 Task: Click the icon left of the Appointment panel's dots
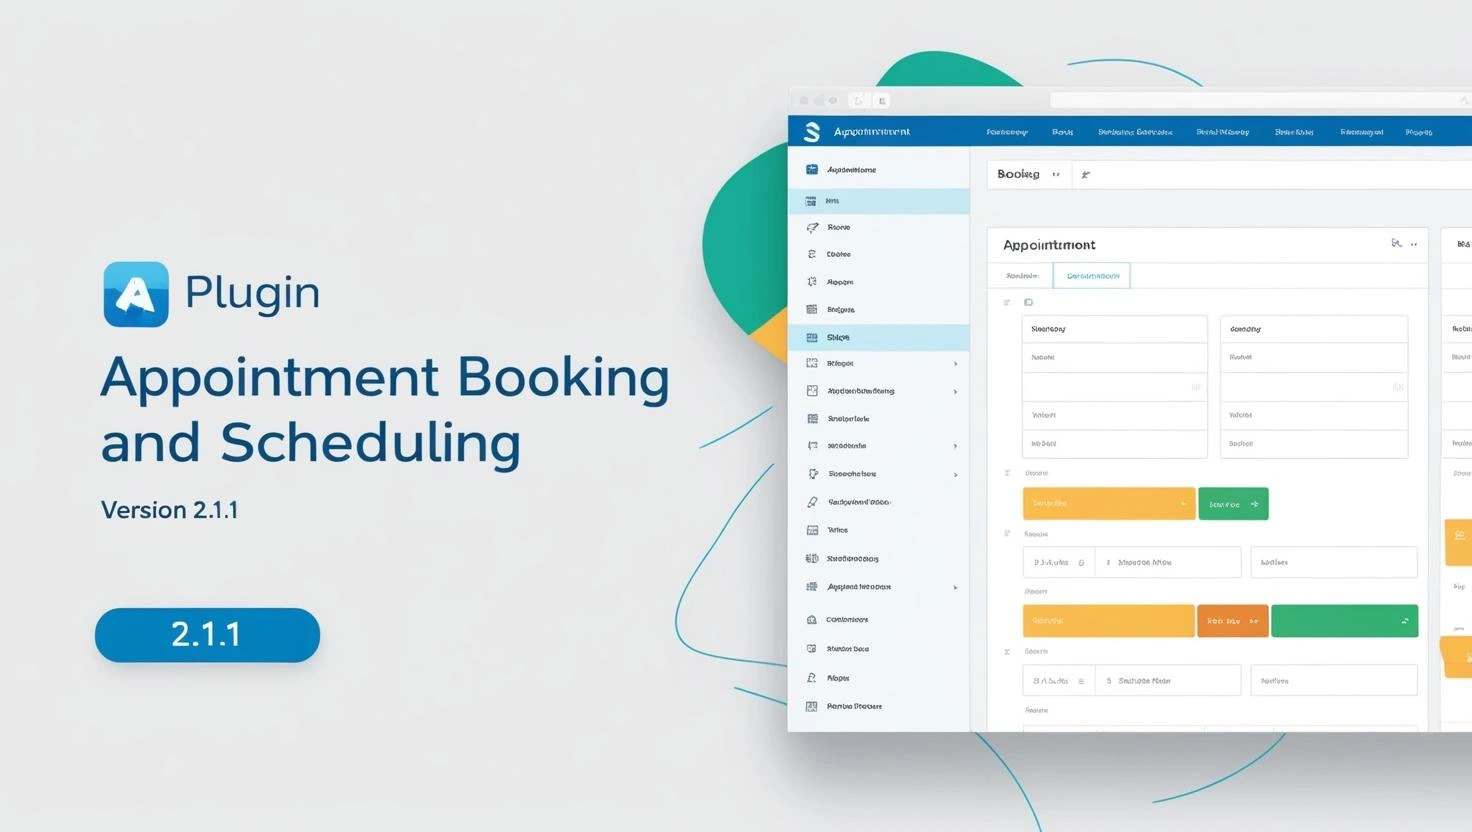[x=1396, y=243]
